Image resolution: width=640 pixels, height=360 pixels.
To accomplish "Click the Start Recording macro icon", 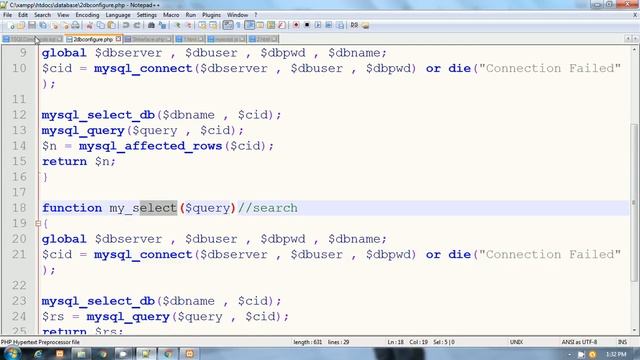I will click(x=296, y=25).
